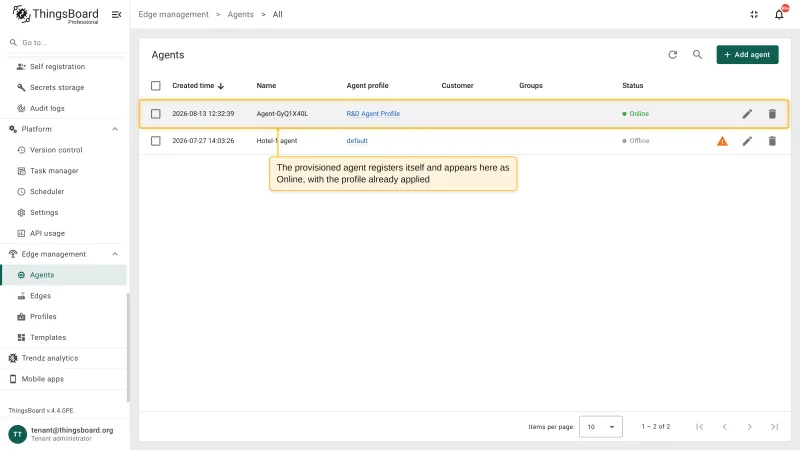Click the ThingsBoard logo
800x450 pixels.
(x=55, y=14)
